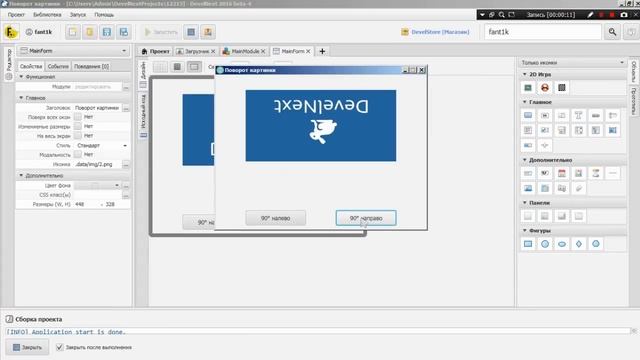
Task: Click the camera icon on recording bar
Action: [624, 15]
